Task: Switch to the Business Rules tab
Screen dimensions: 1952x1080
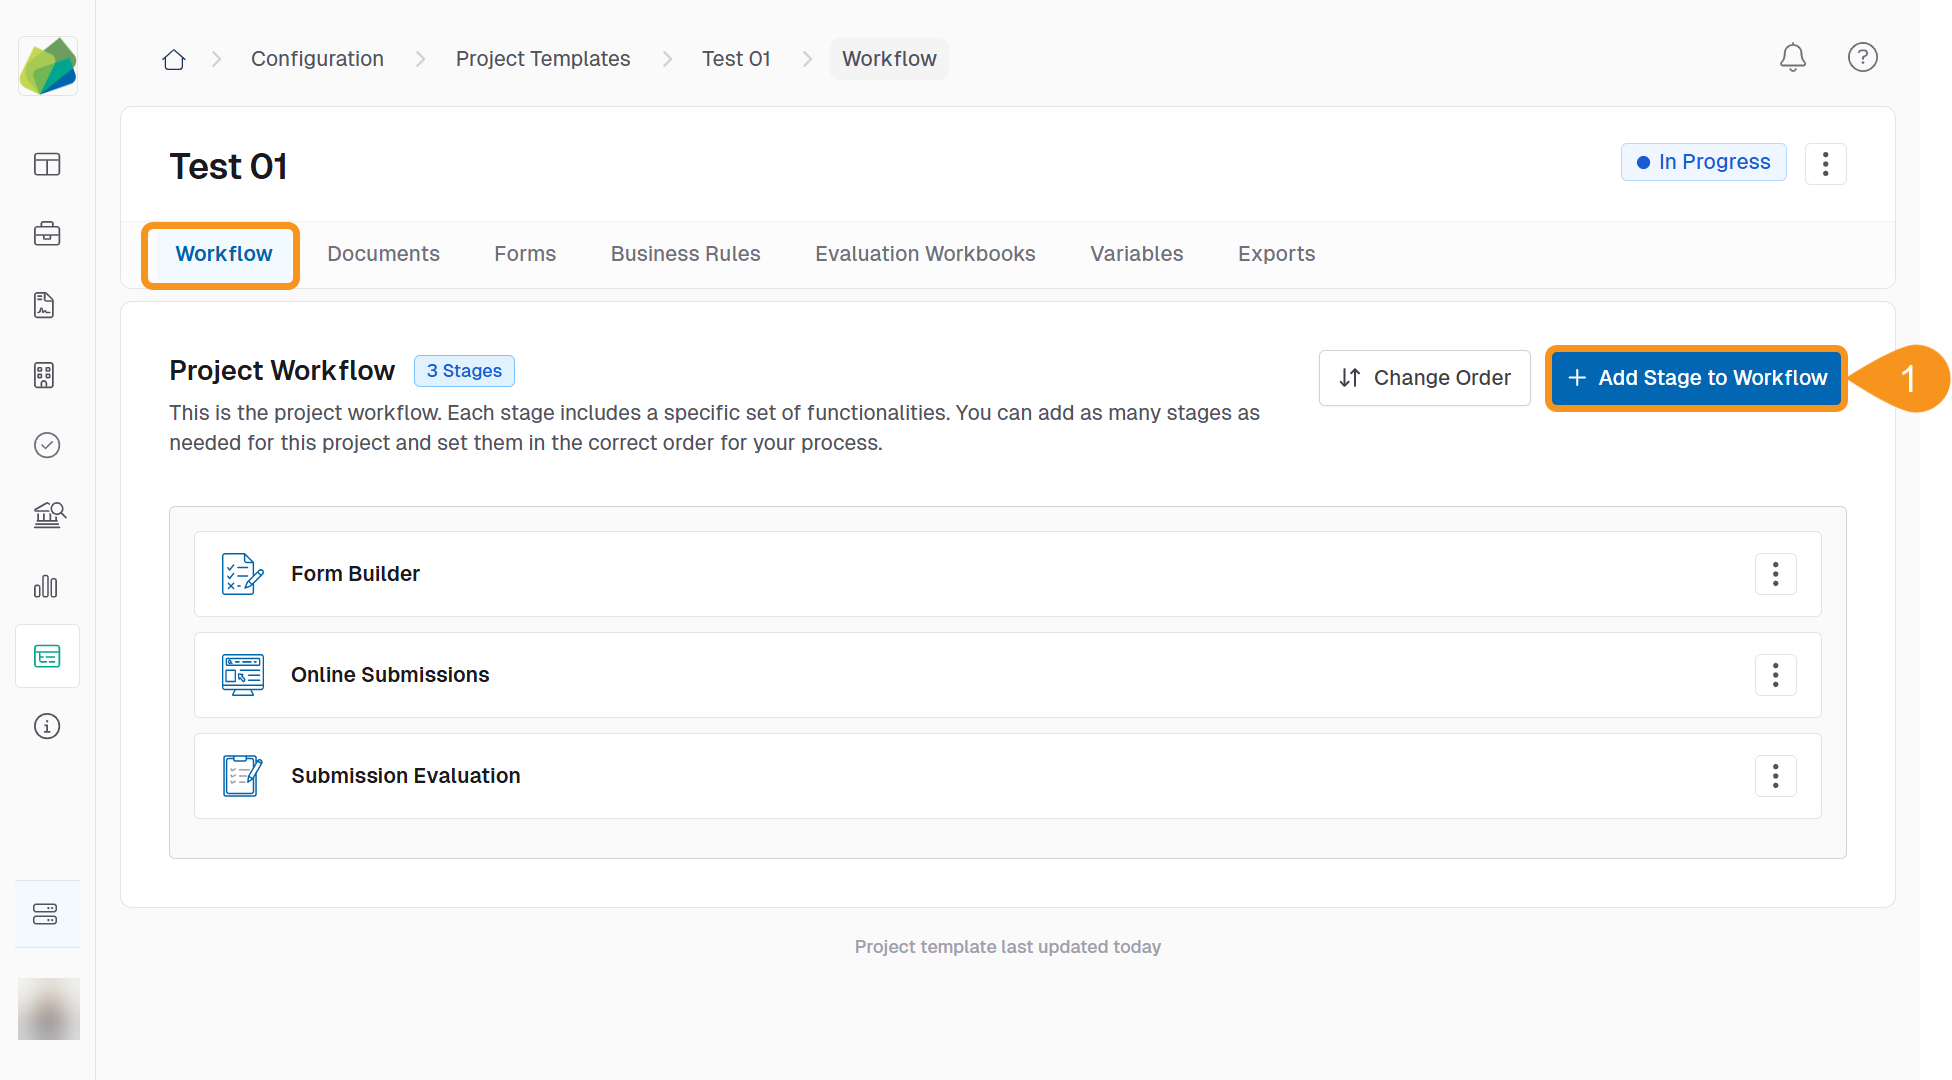Action: [x=685, y=254]
